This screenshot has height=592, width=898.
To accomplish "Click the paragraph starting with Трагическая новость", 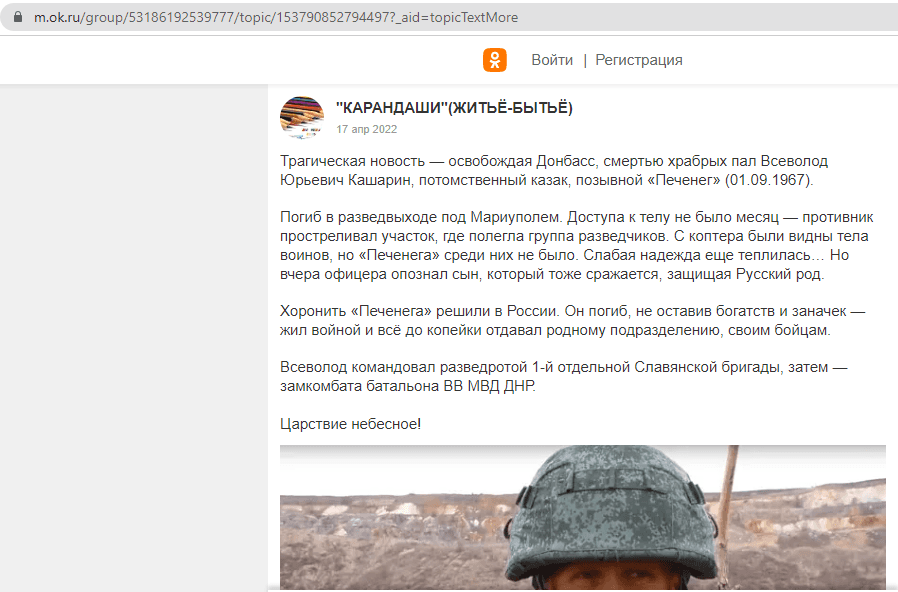I will 554,171.
